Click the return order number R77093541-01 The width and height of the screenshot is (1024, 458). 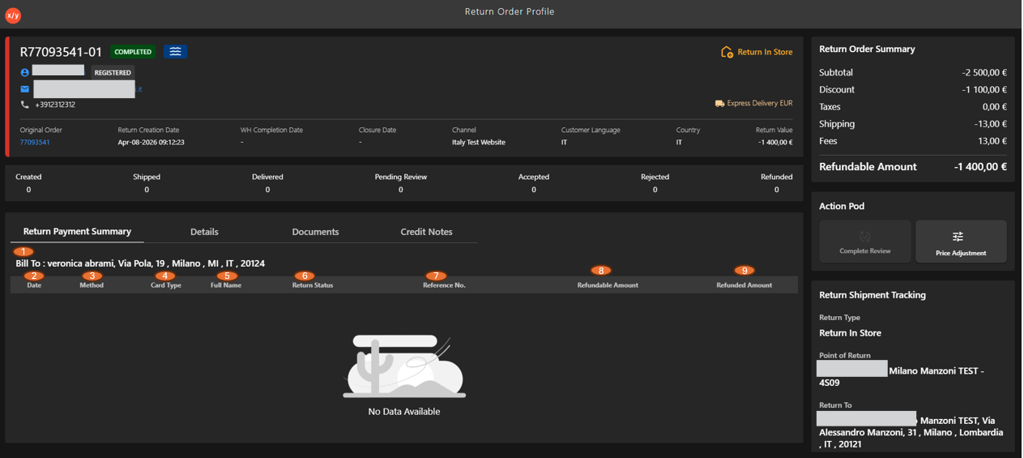click(x=61, y=52)
